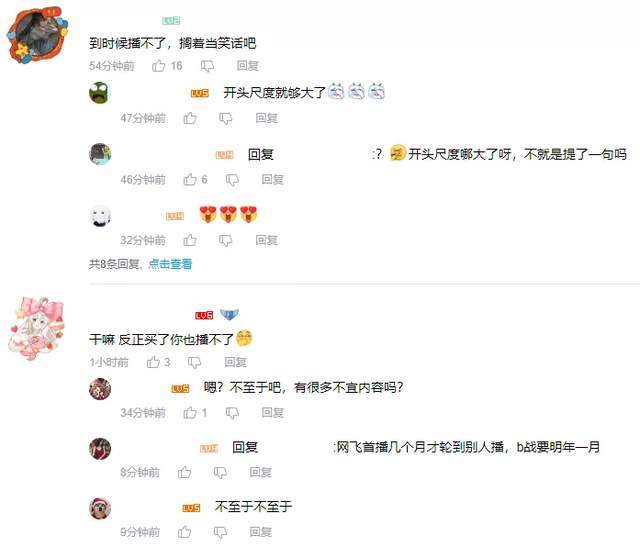Like the reply posted 47 minutes ago
640x558 pixels.
coord(190,118)
